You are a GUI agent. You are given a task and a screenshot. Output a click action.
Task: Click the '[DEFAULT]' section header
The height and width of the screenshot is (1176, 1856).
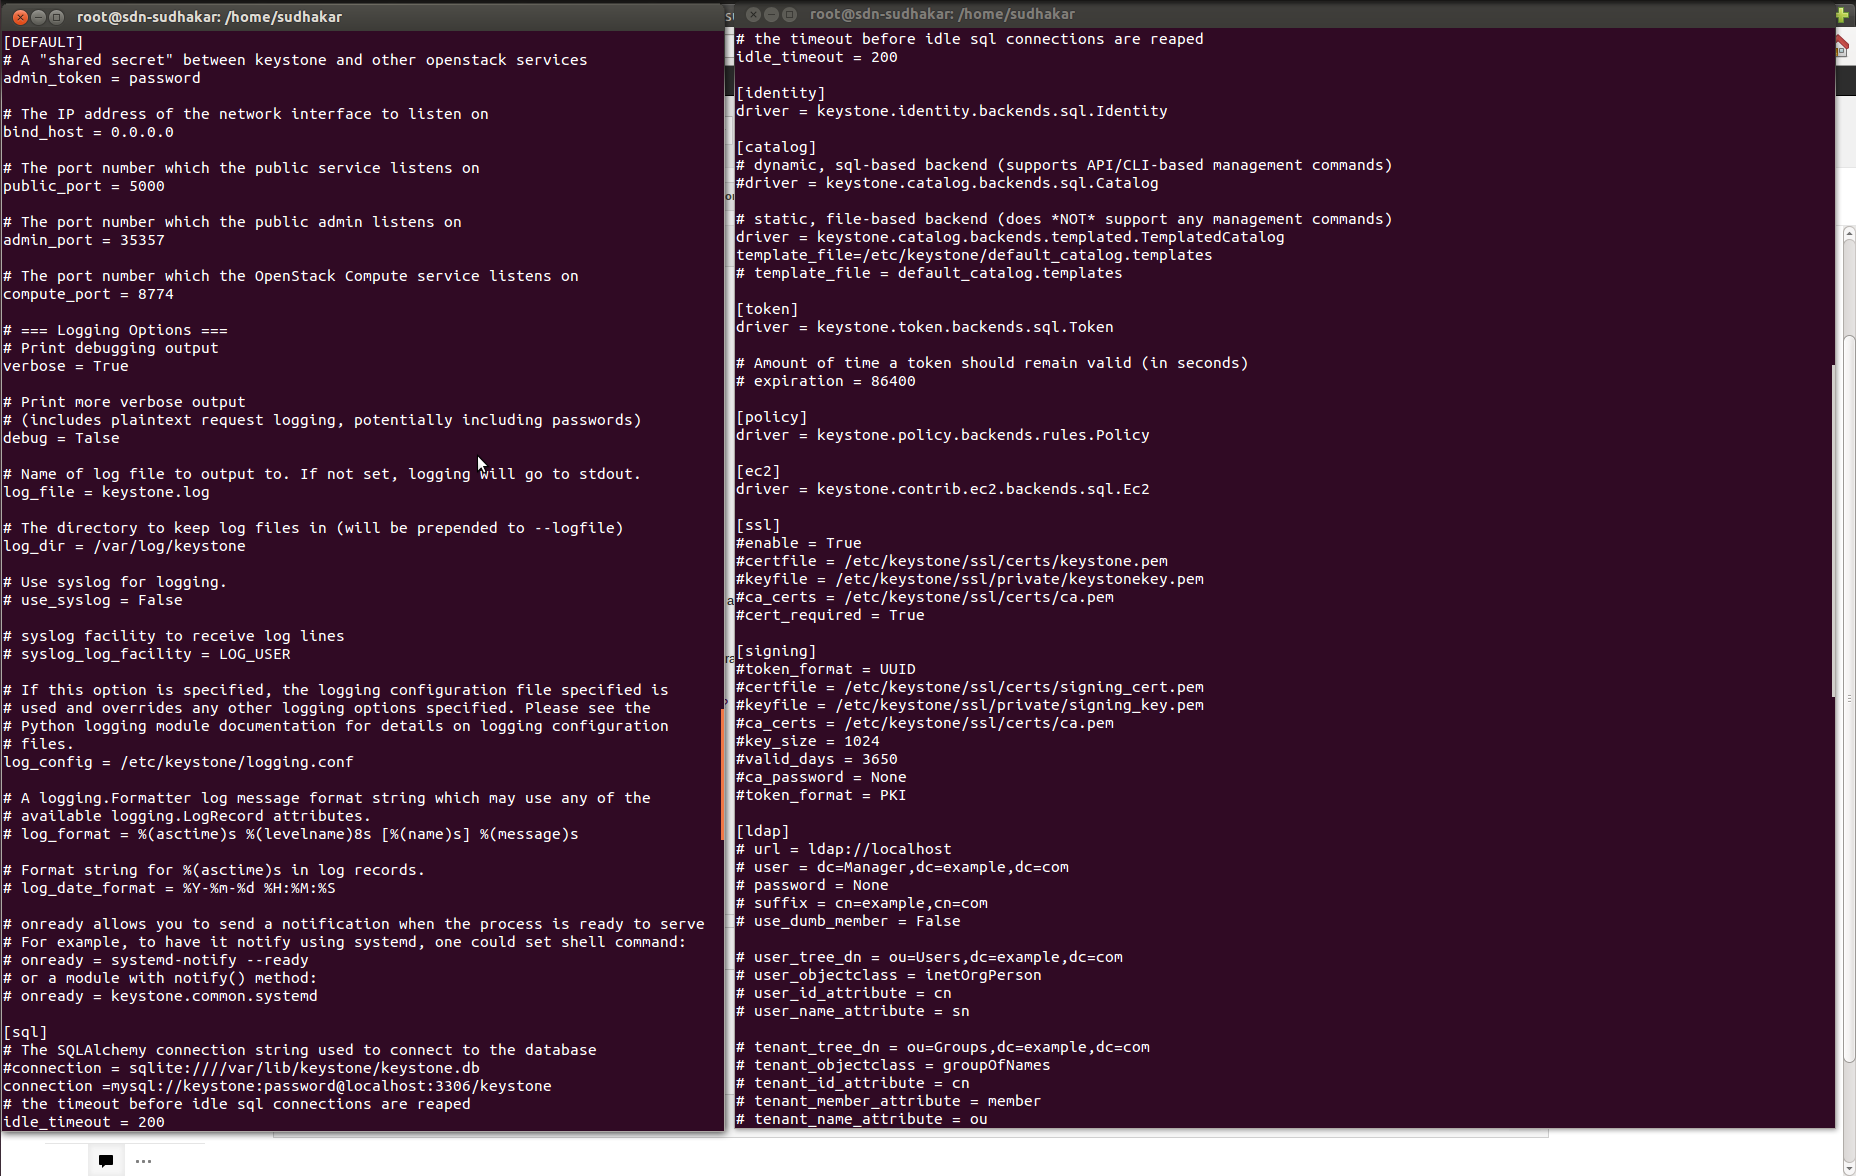coord(44,42)
